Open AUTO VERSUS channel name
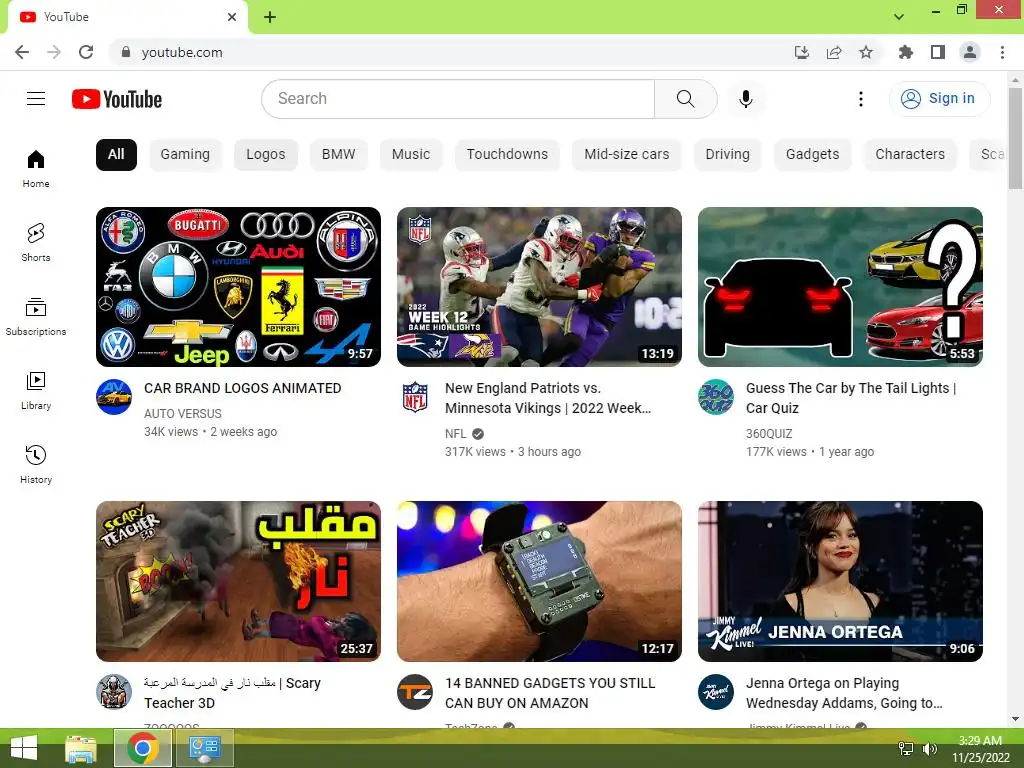1024x768 pixels. [x=183, y=413]
